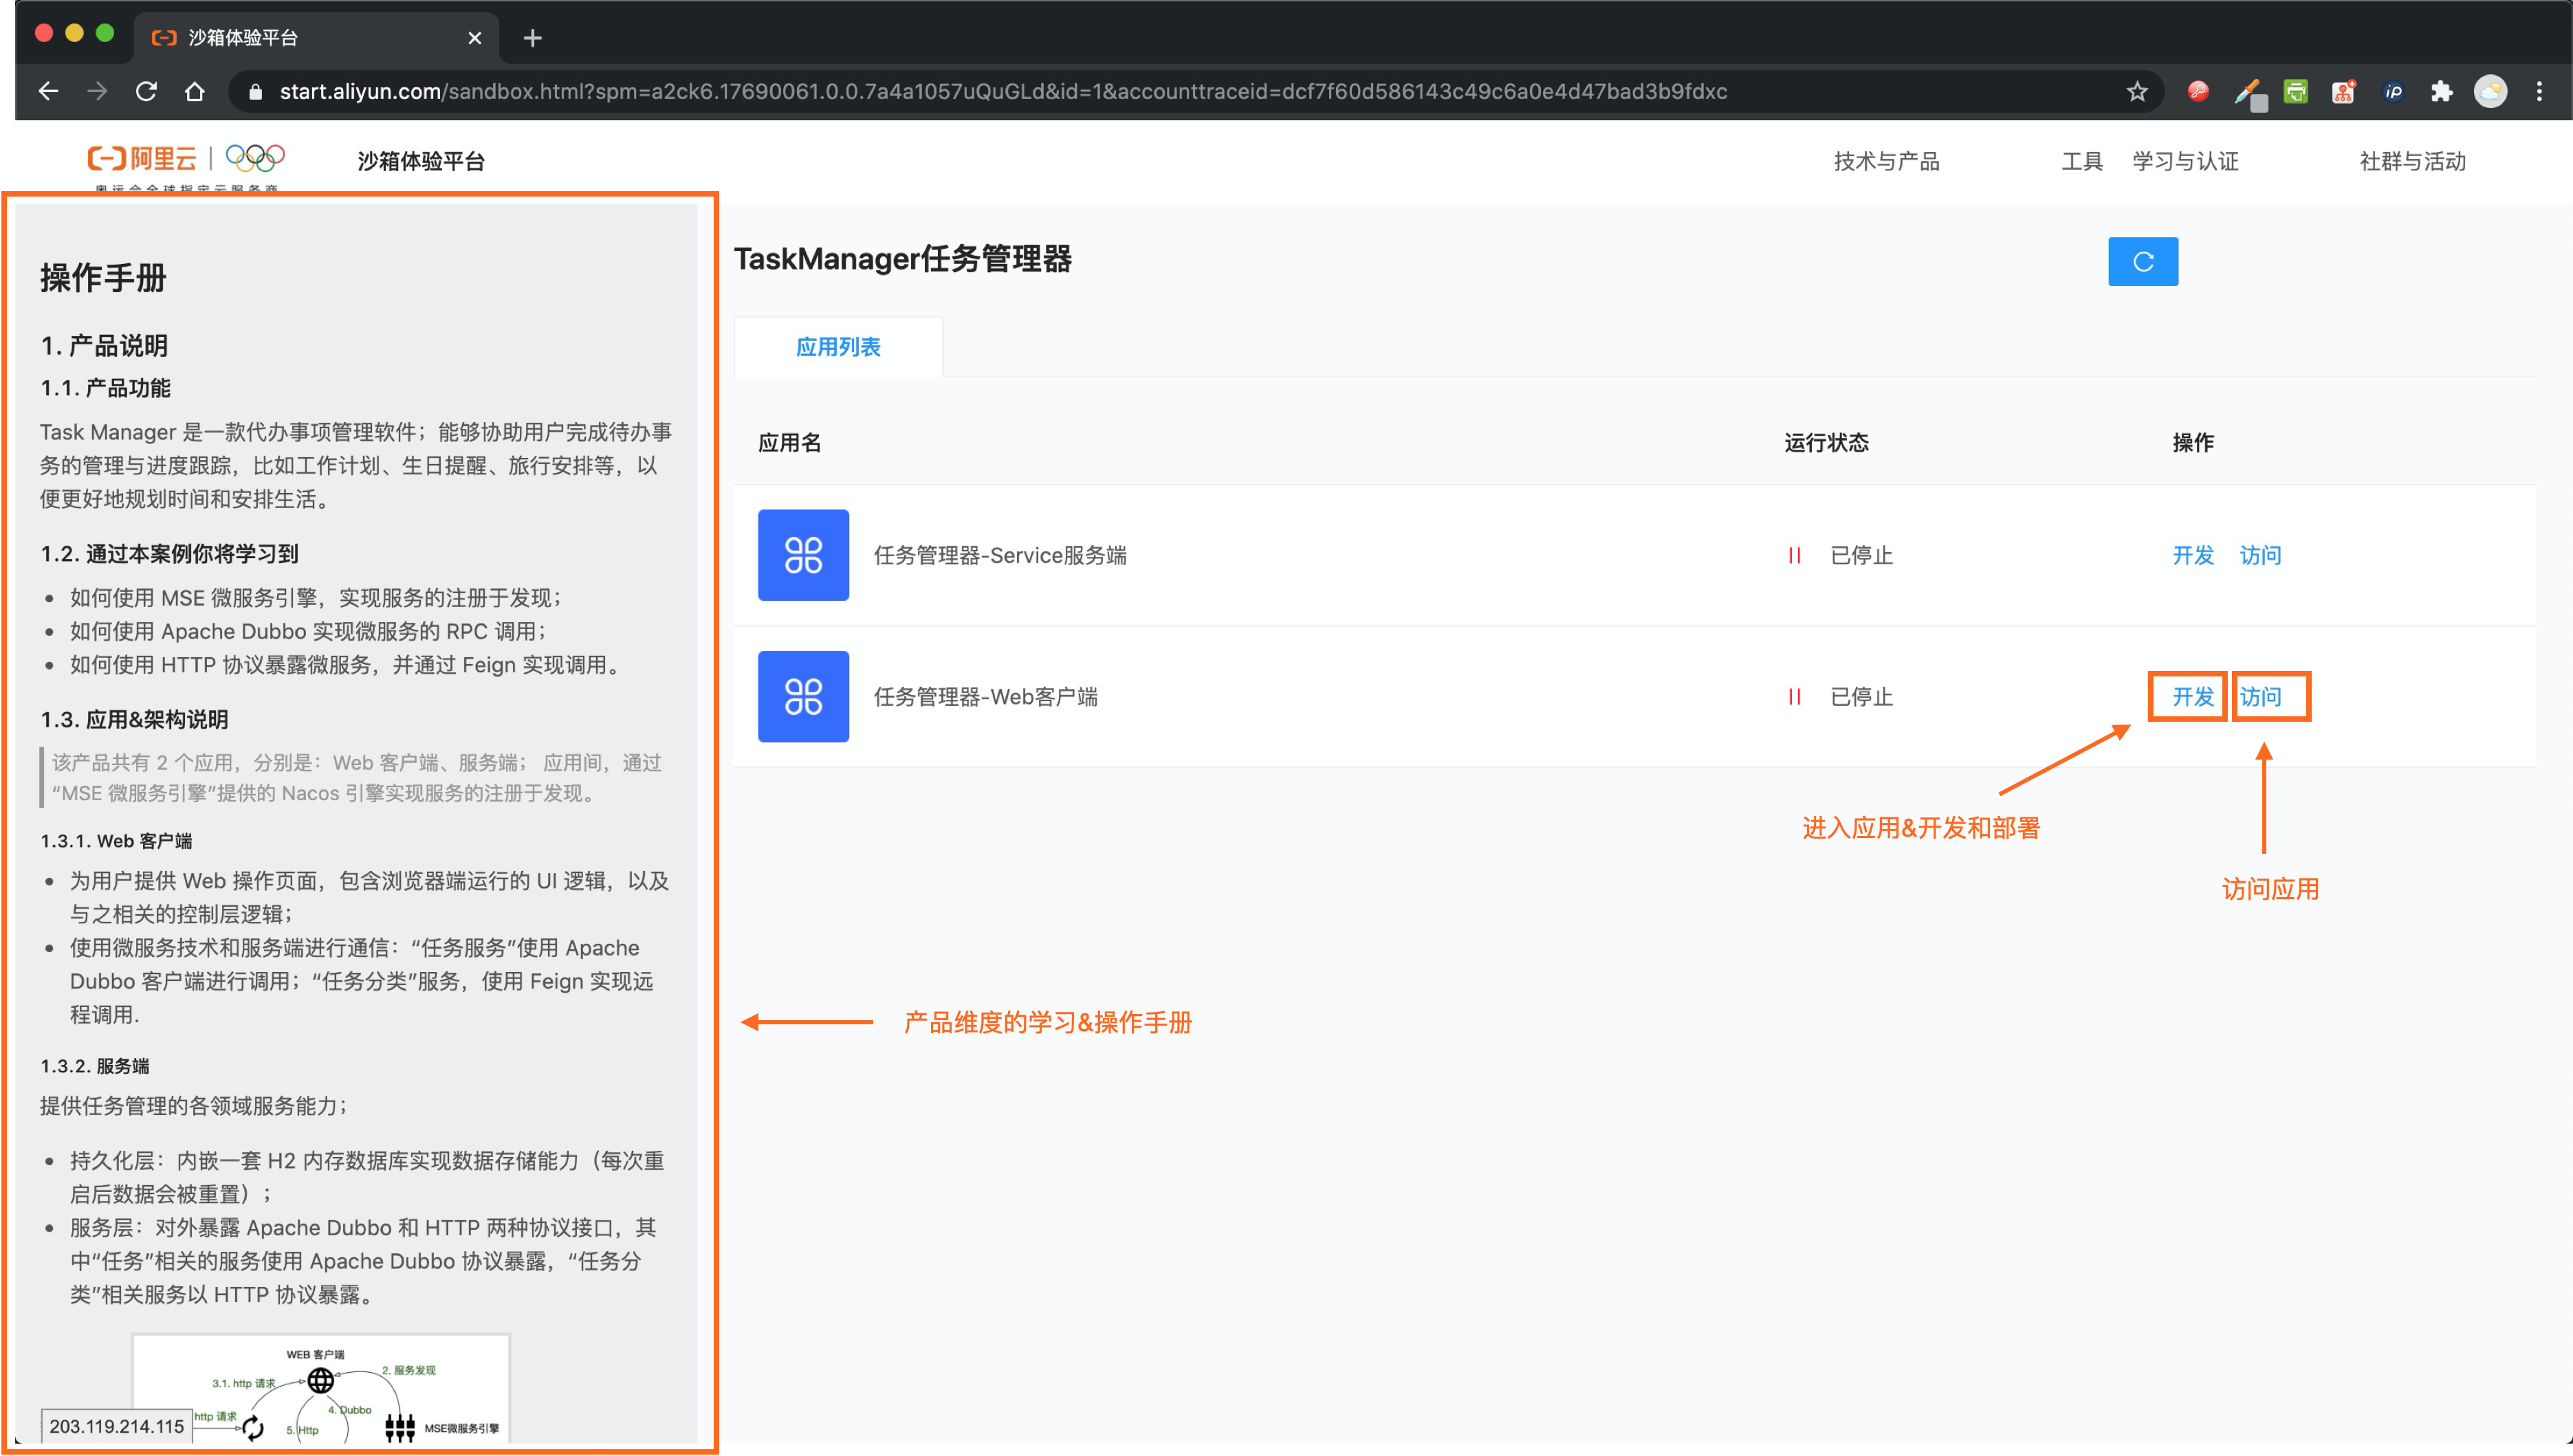The image size is (2573, 1456).
Task: Reload the page with the browser refresh icon
Action: coord(146,92)
